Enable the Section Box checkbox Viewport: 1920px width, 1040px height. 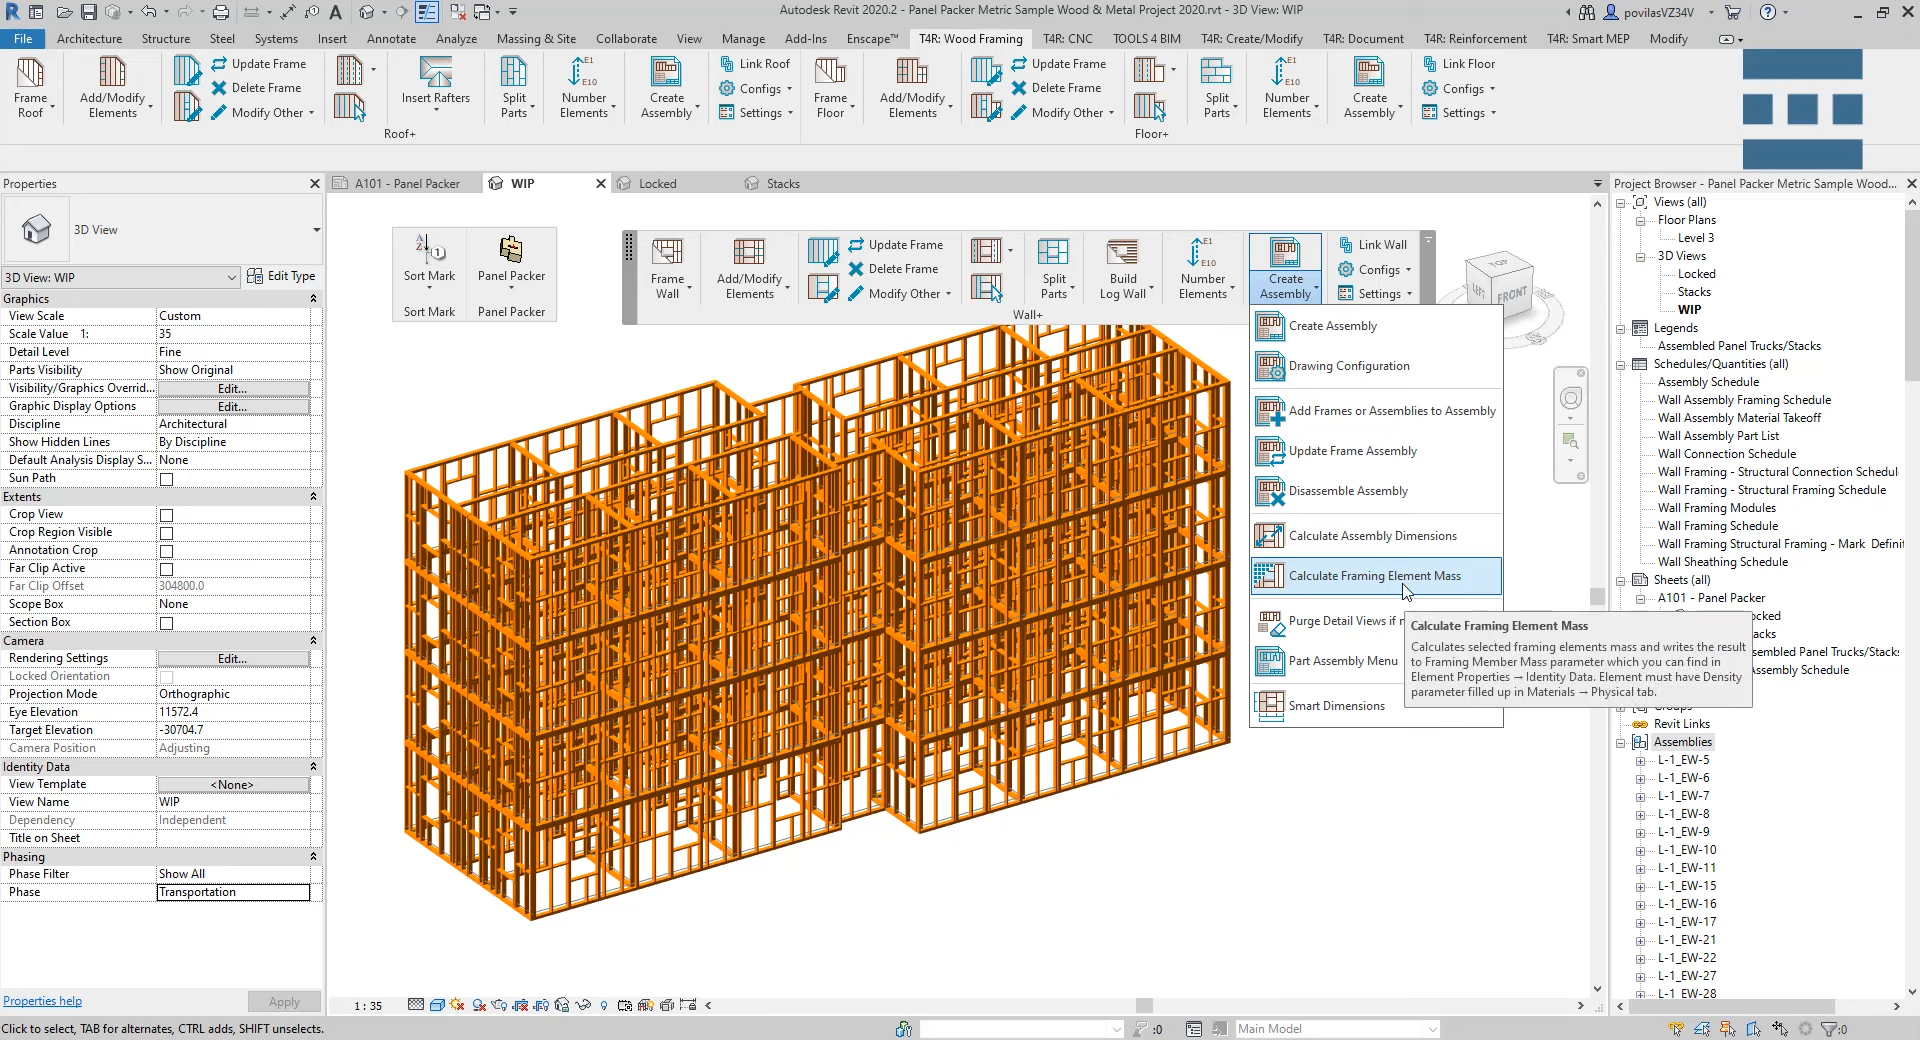tap(167, 623)
